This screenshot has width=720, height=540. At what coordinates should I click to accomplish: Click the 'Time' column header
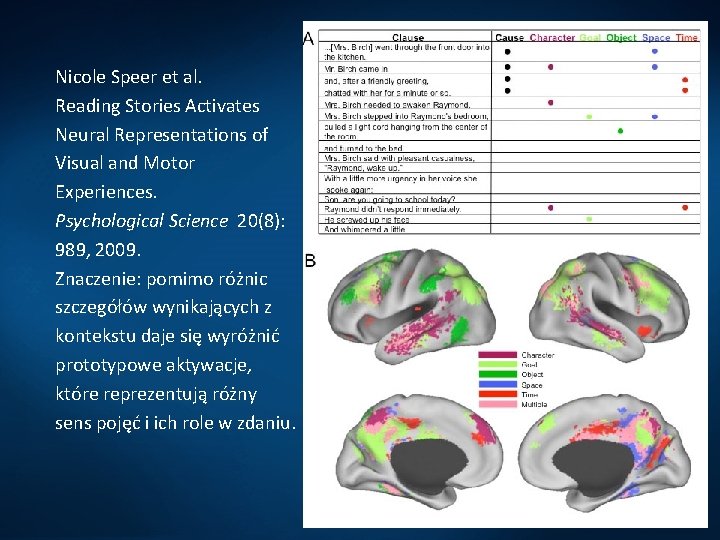click(x=687, y=37)
